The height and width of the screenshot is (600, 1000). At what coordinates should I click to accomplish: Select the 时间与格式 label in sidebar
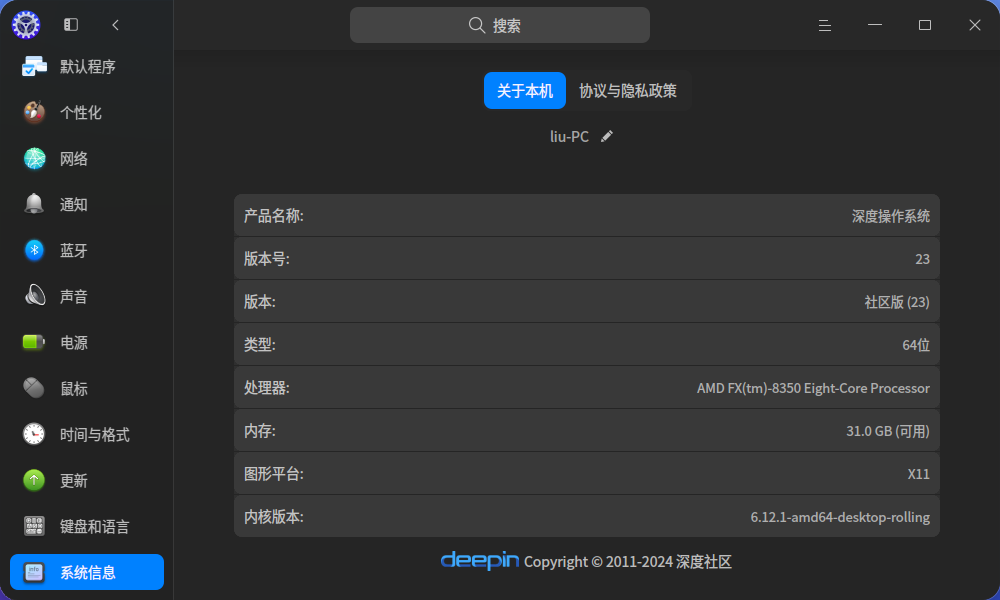click(94, 435)
